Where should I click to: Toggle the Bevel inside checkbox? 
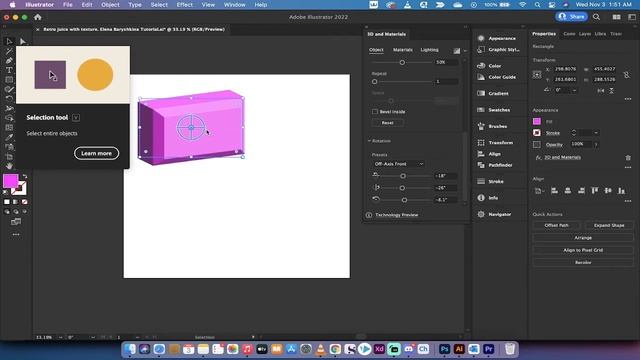click(x=375, y=111)
